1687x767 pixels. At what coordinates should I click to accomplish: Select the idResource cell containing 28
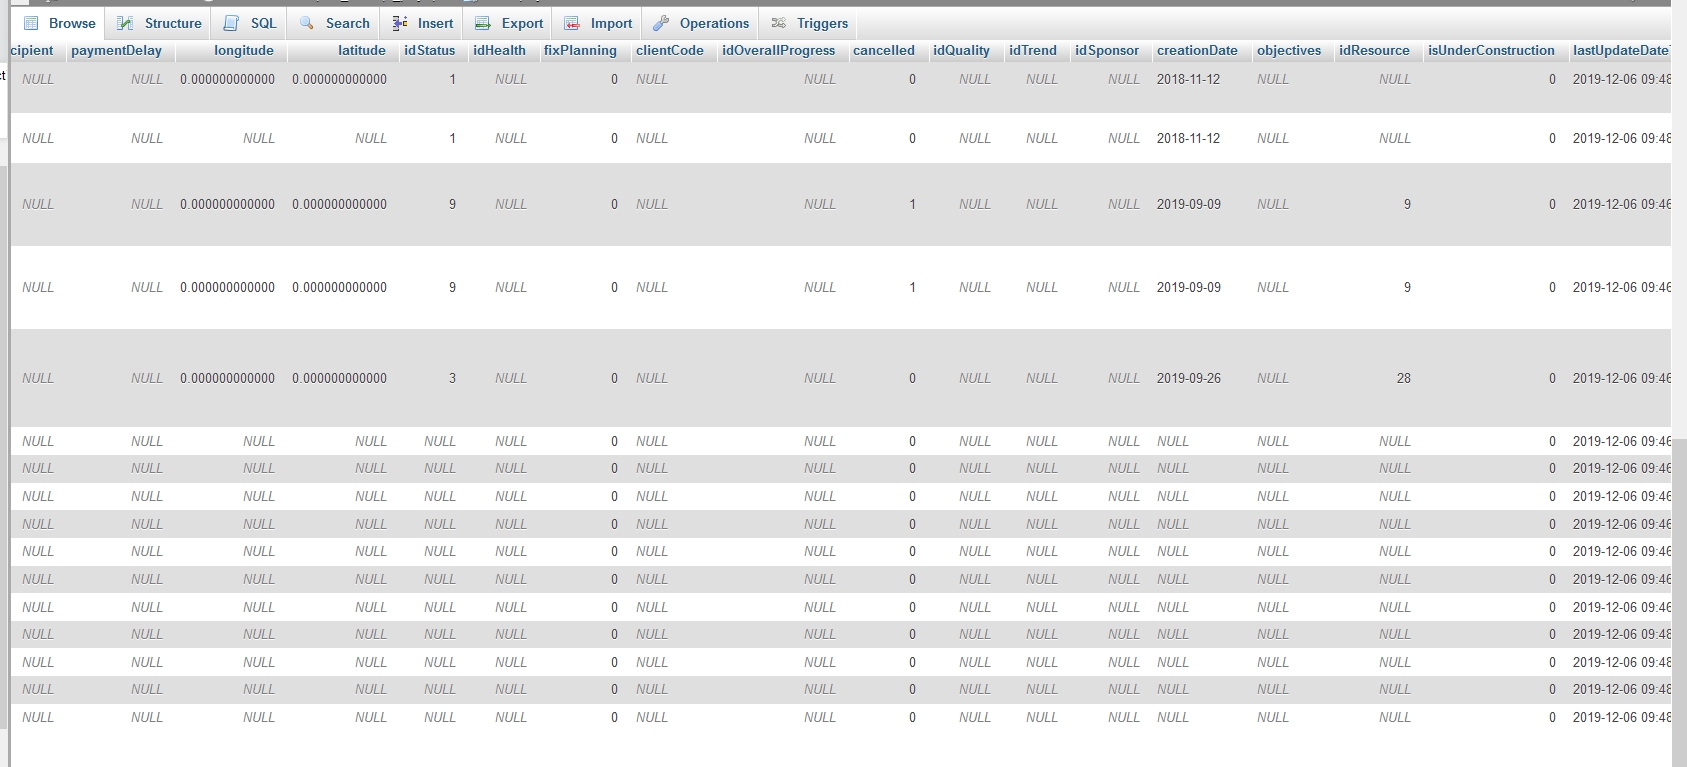1403,378
